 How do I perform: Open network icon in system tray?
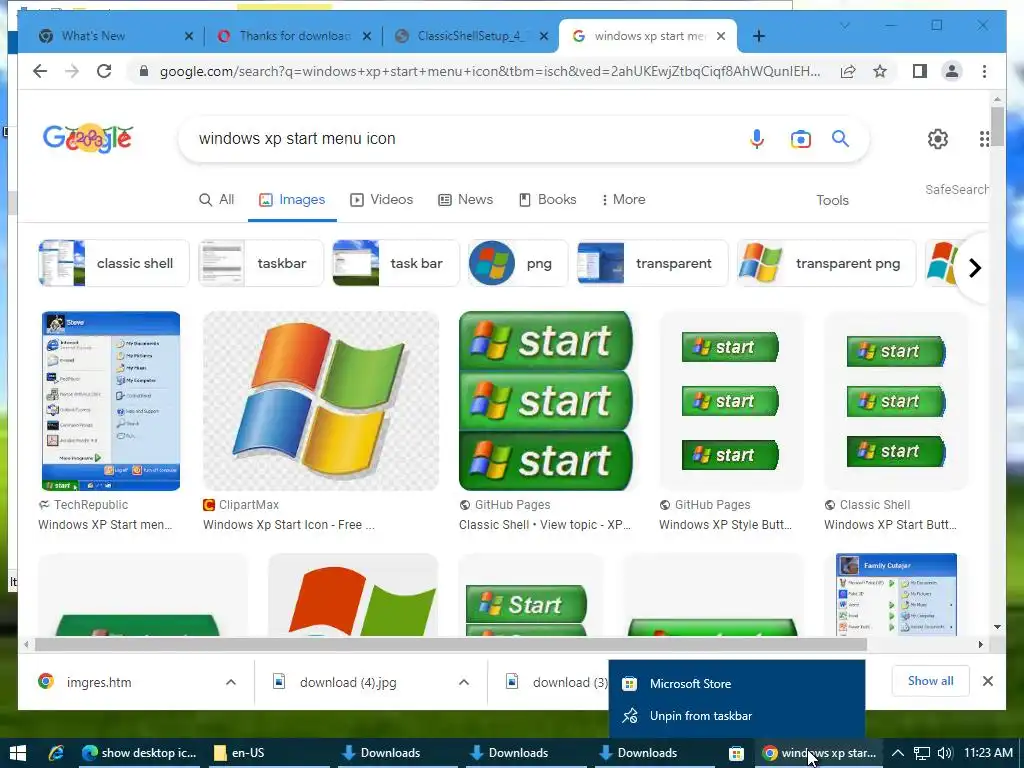pos(921,753)
